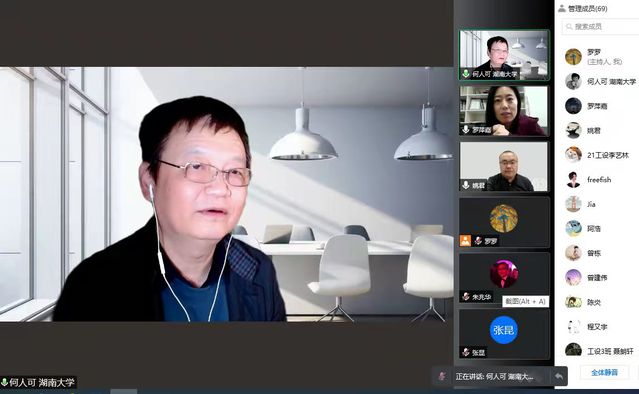Click the 搜索成员 search field
Viewport: 639px width, 394px height.
[x=600, y=27]
